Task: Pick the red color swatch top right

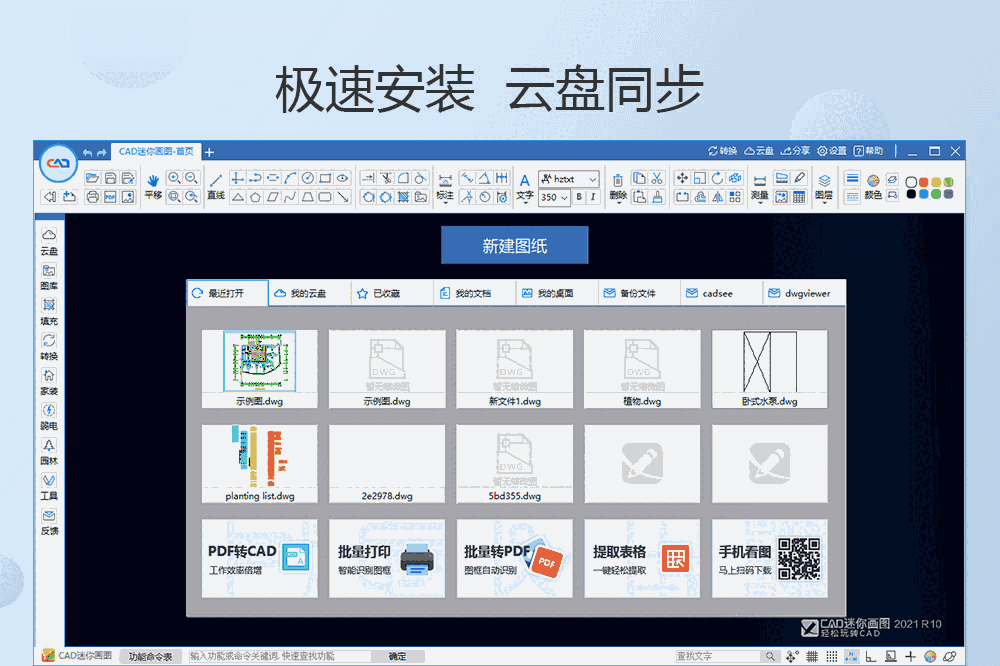Action: 923,182
